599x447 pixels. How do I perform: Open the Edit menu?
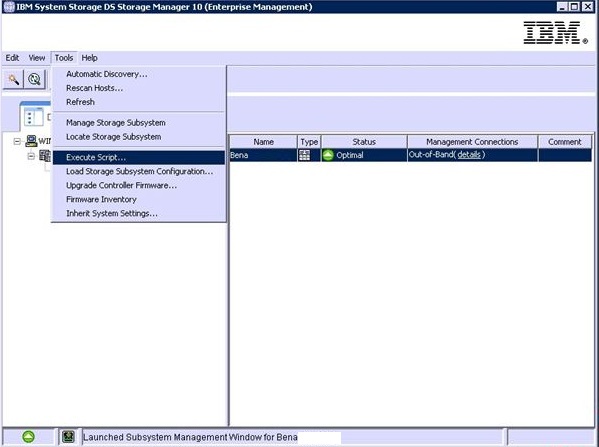coord(12,58)
